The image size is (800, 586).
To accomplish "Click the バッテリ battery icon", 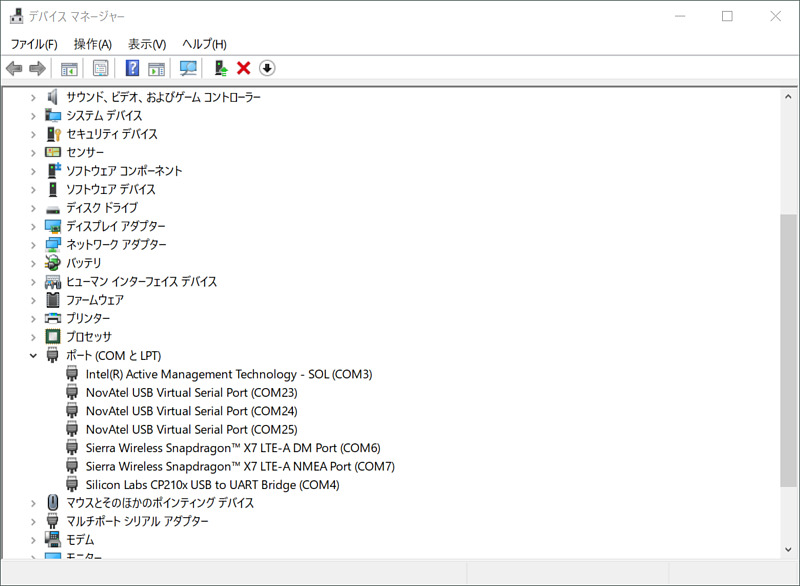I will [x=52, y=263].
